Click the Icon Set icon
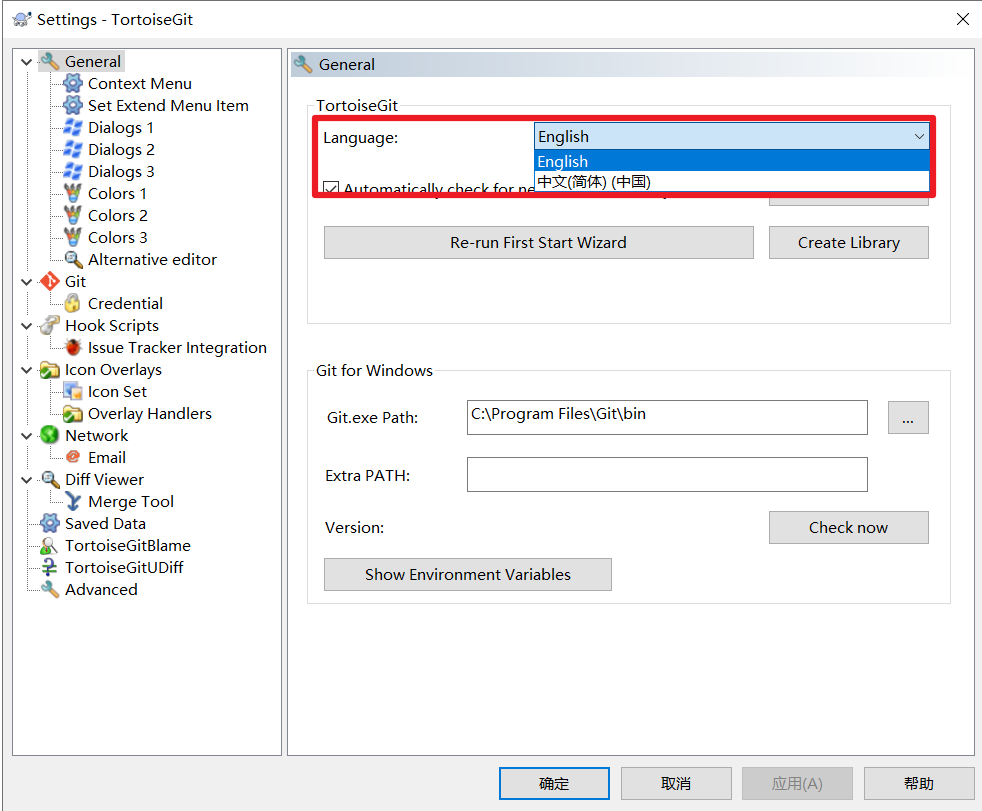Image resolution: width=982 pixels, height=811 pixels. [73, 391]
